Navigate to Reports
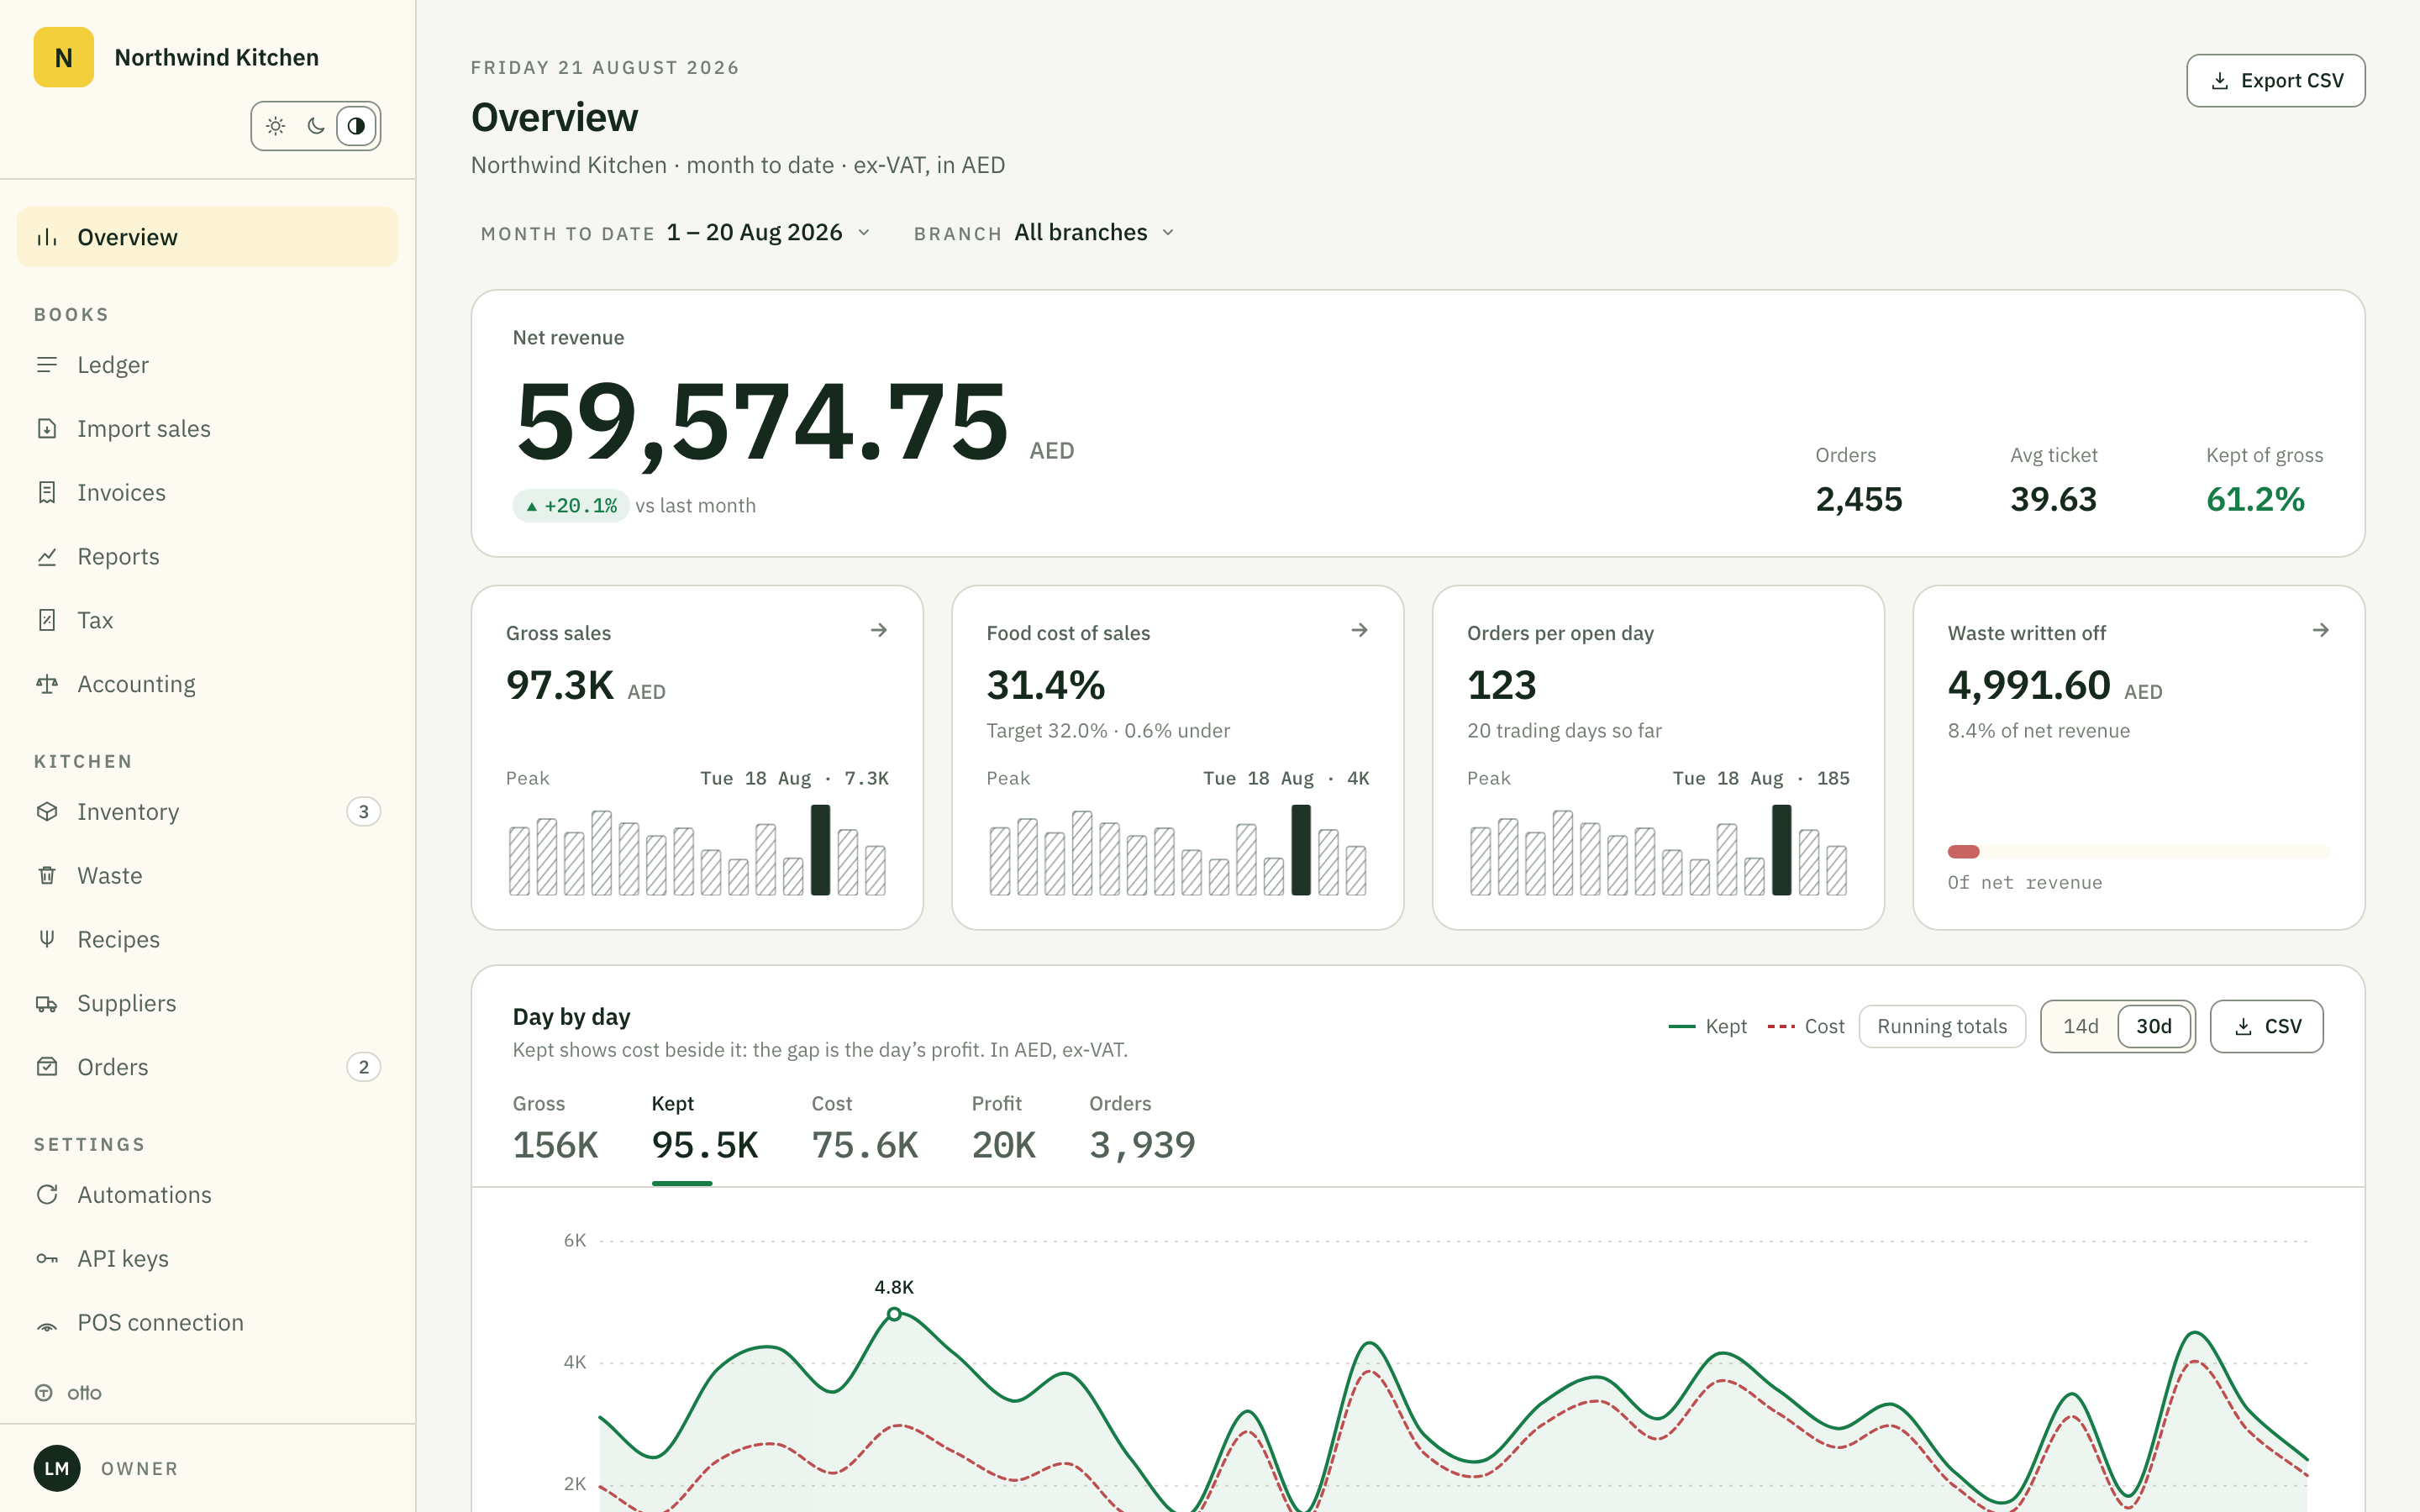Image resolution: width=2420 pixels, height=1512 pixels. [x=207, y=557]
